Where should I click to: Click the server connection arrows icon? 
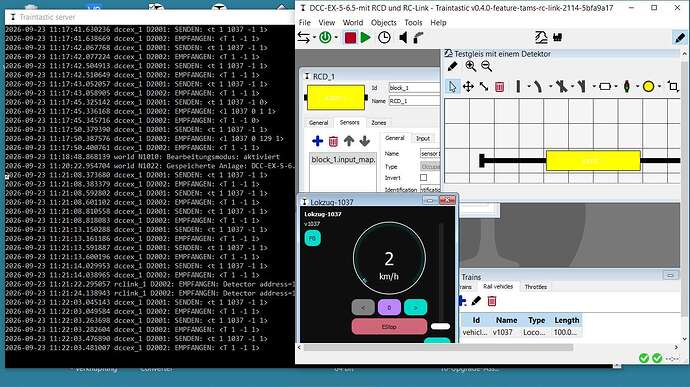click(x=303, y=38)
